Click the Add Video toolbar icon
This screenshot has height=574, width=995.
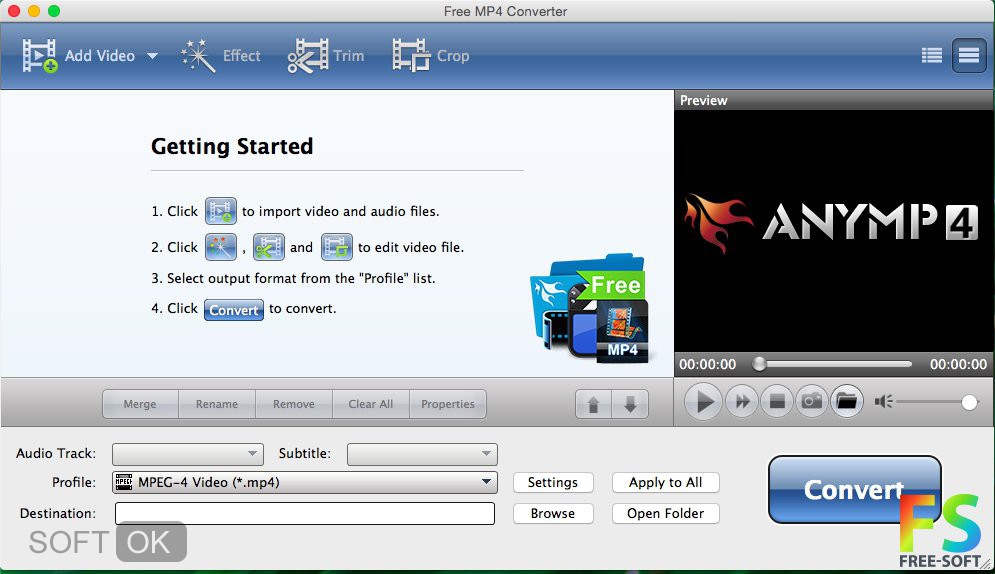coord(40,56)
